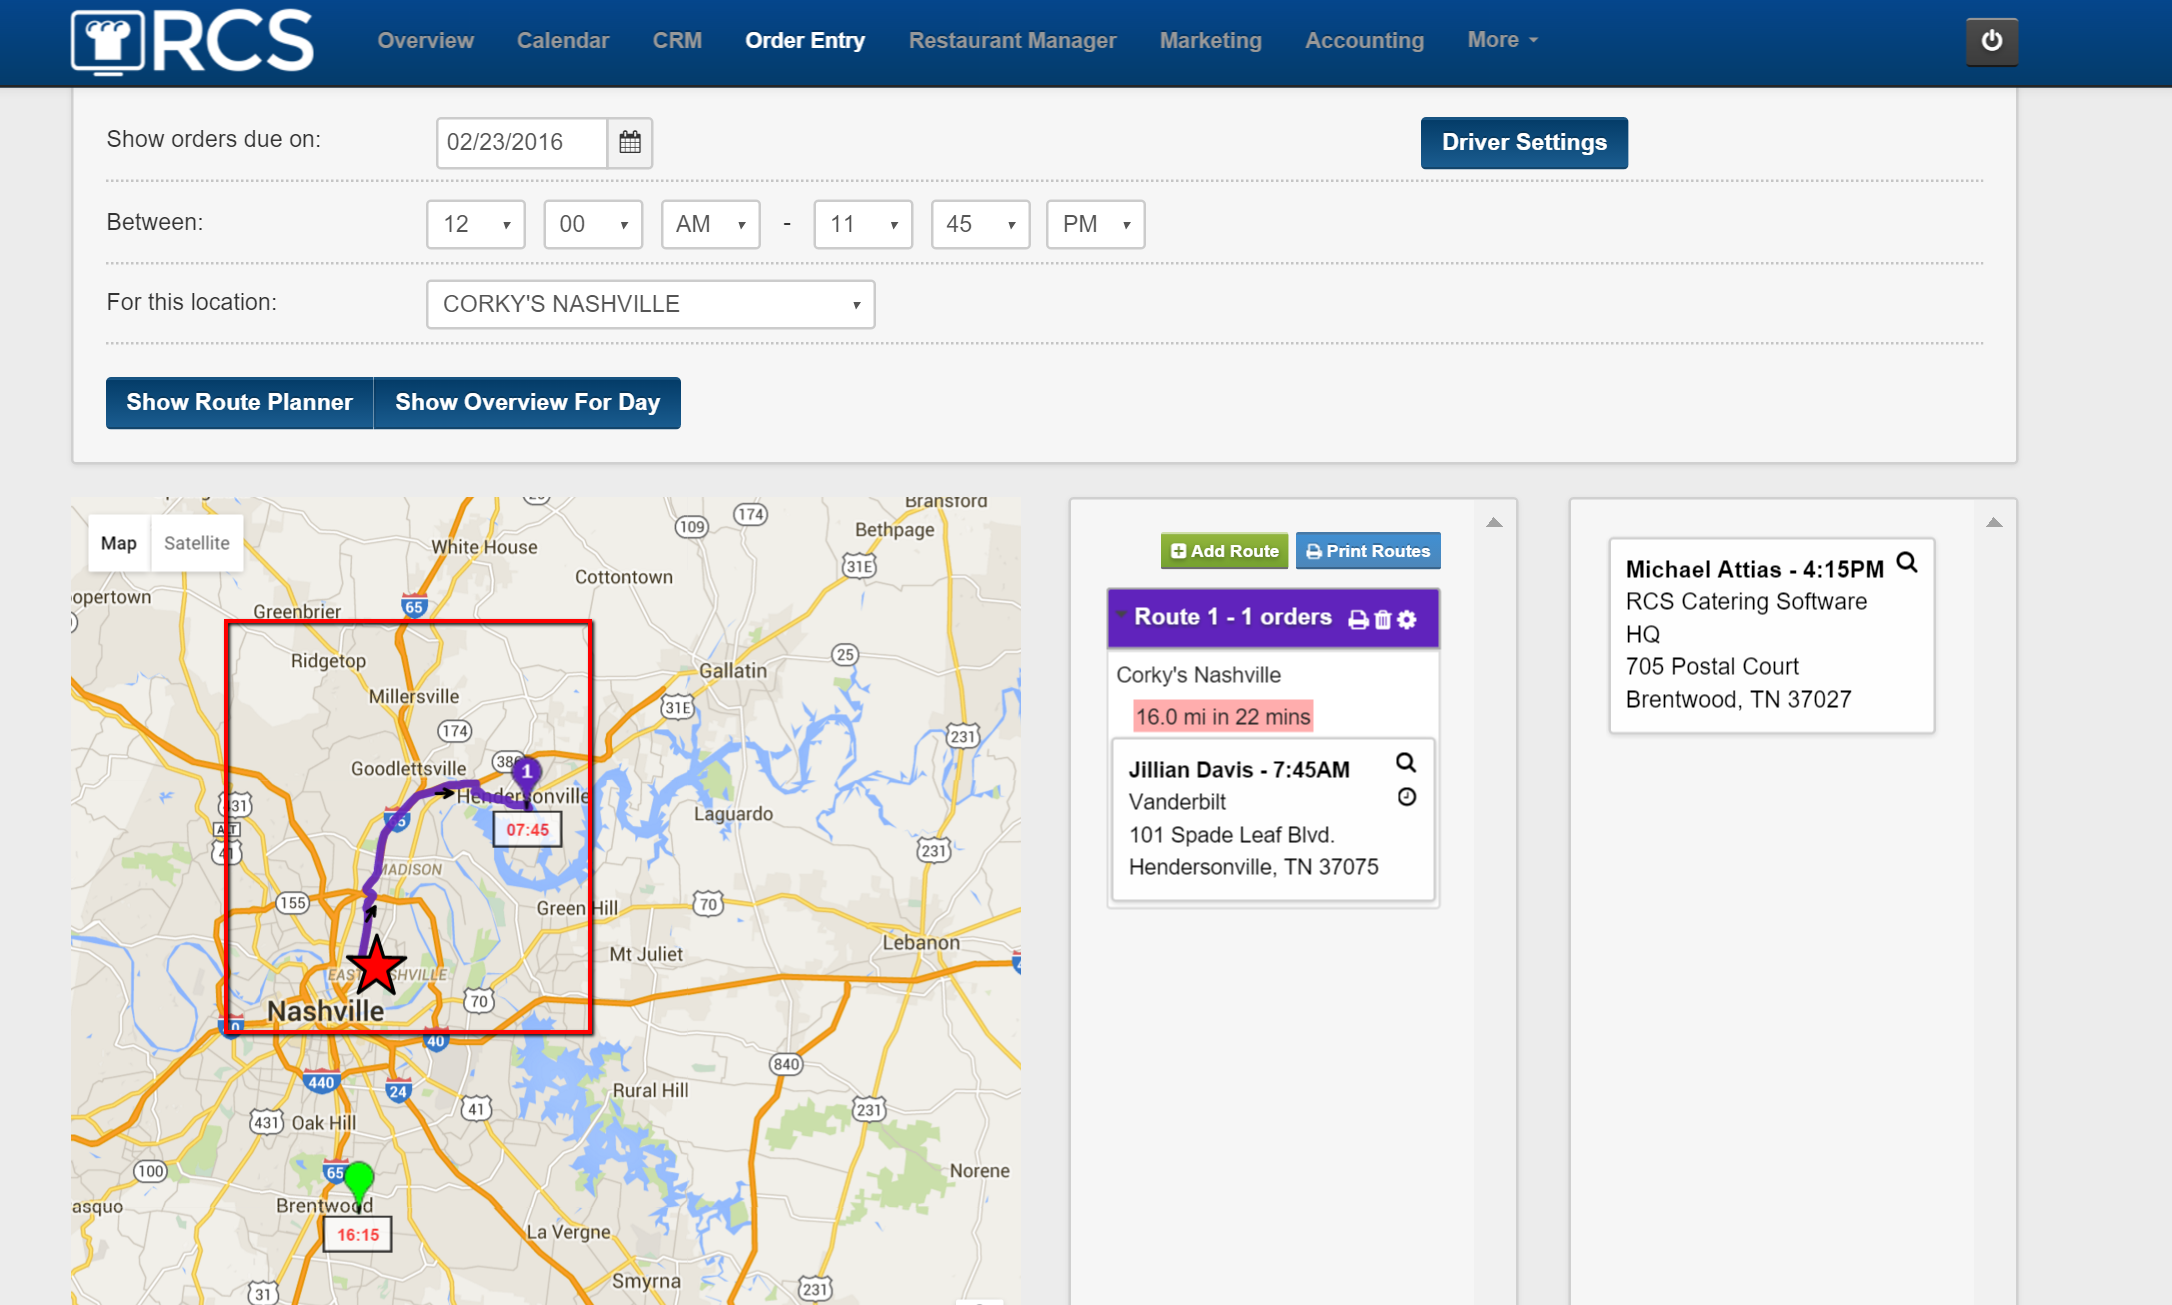
Task: Open Route 1 settings gear icon
Action: [1407, 618]
